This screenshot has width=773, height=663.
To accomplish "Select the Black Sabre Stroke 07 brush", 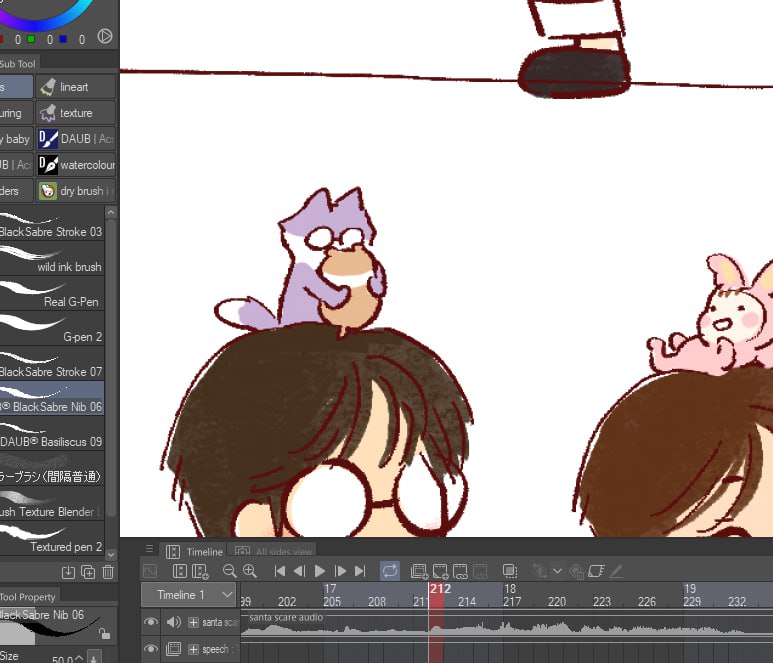I will click(52, 364).
